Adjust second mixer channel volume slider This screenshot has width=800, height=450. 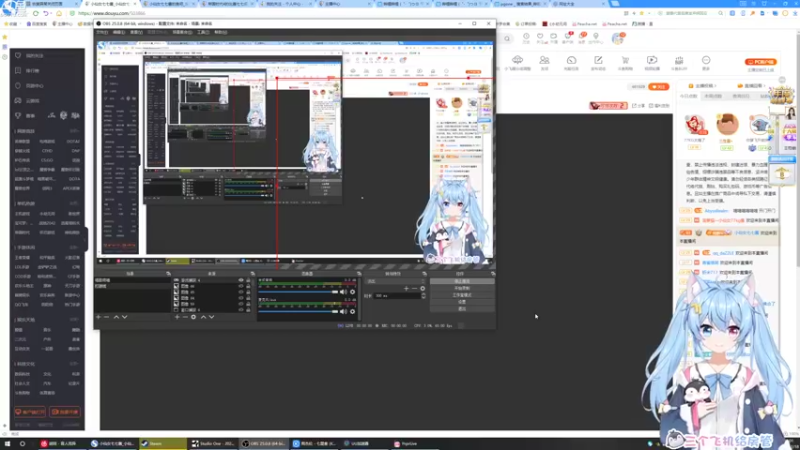[298, 311]
